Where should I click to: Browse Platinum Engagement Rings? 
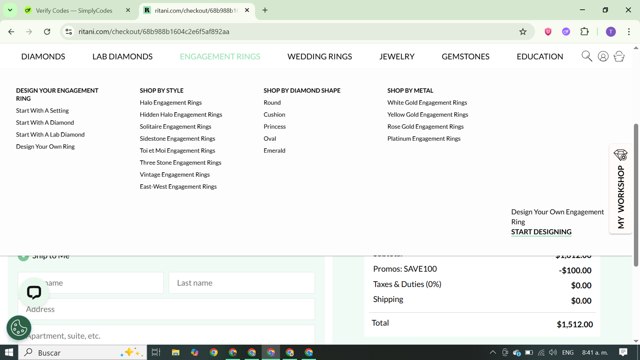click(x=424, y=138)
